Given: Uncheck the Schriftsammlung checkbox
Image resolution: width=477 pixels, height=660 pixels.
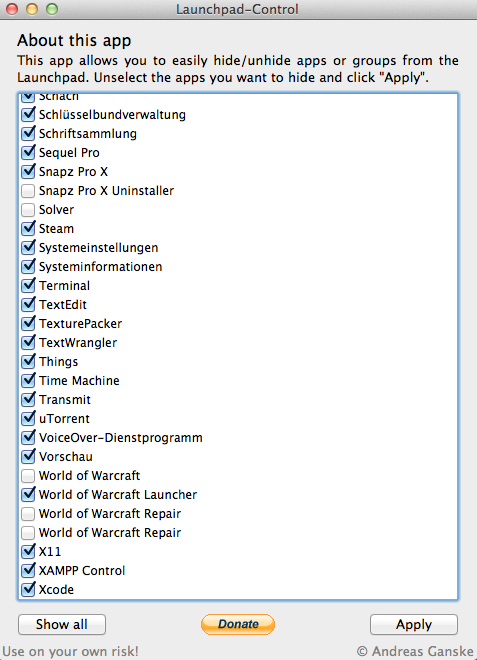Looking at the screenshot, I should coord(28,133).
